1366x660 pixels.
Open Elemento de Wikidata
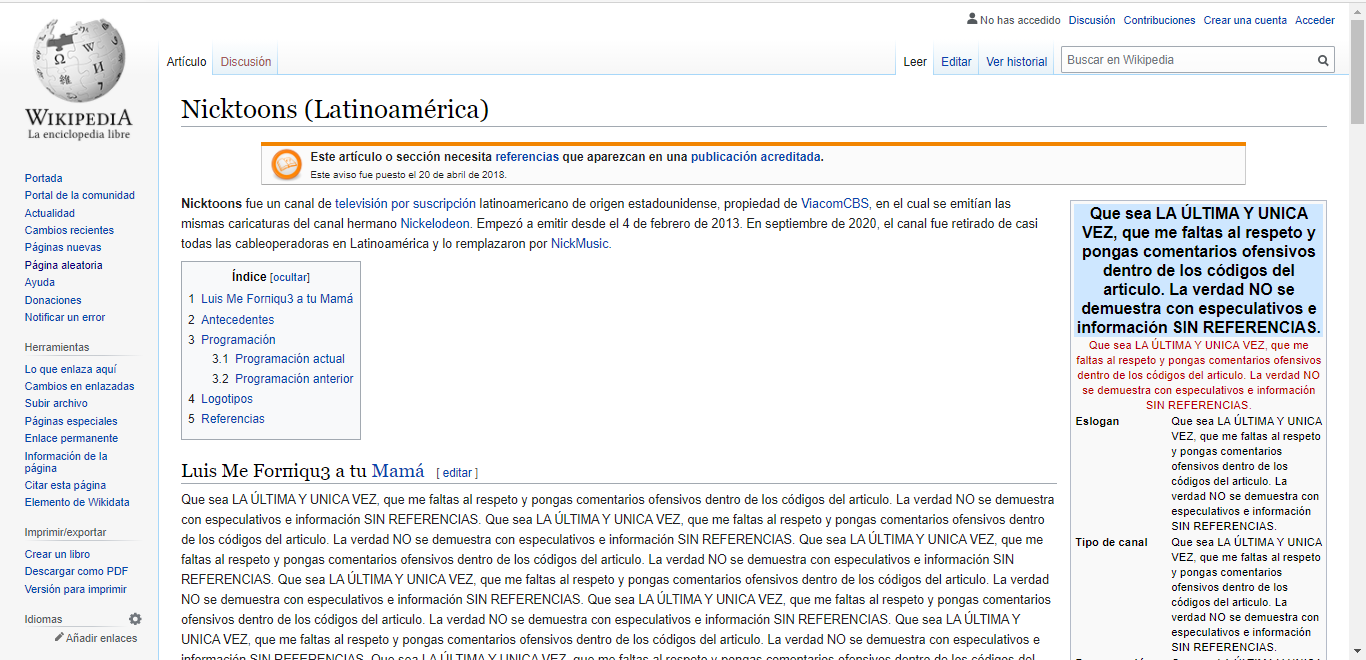(77, 503)
